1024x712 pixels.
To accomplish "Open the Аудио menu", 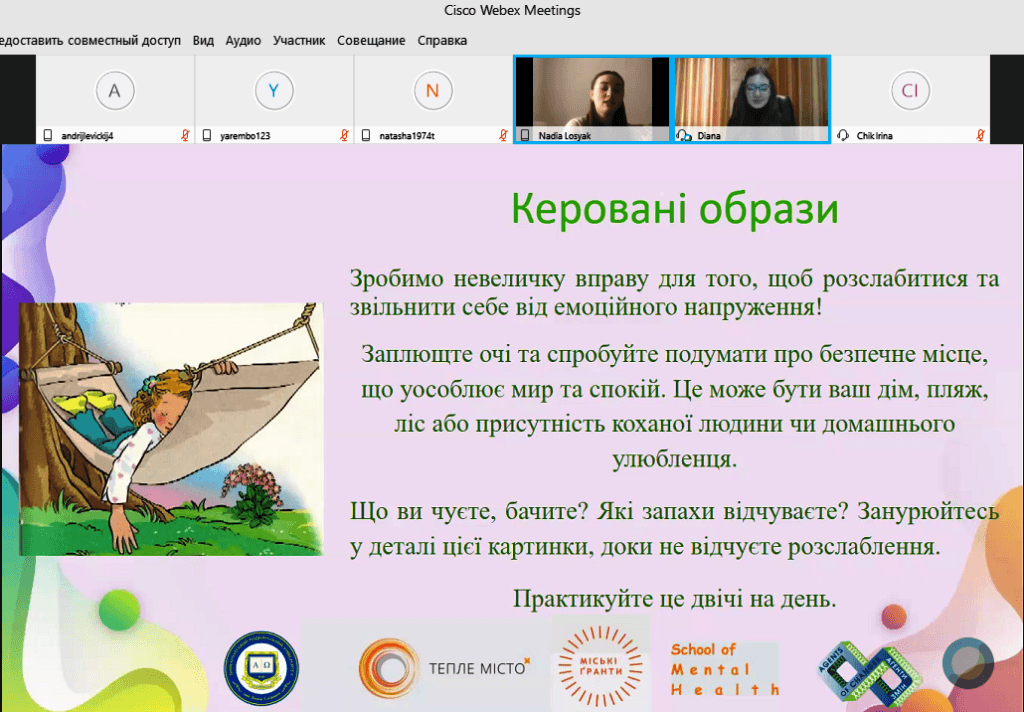I will [x=243, y=40].
